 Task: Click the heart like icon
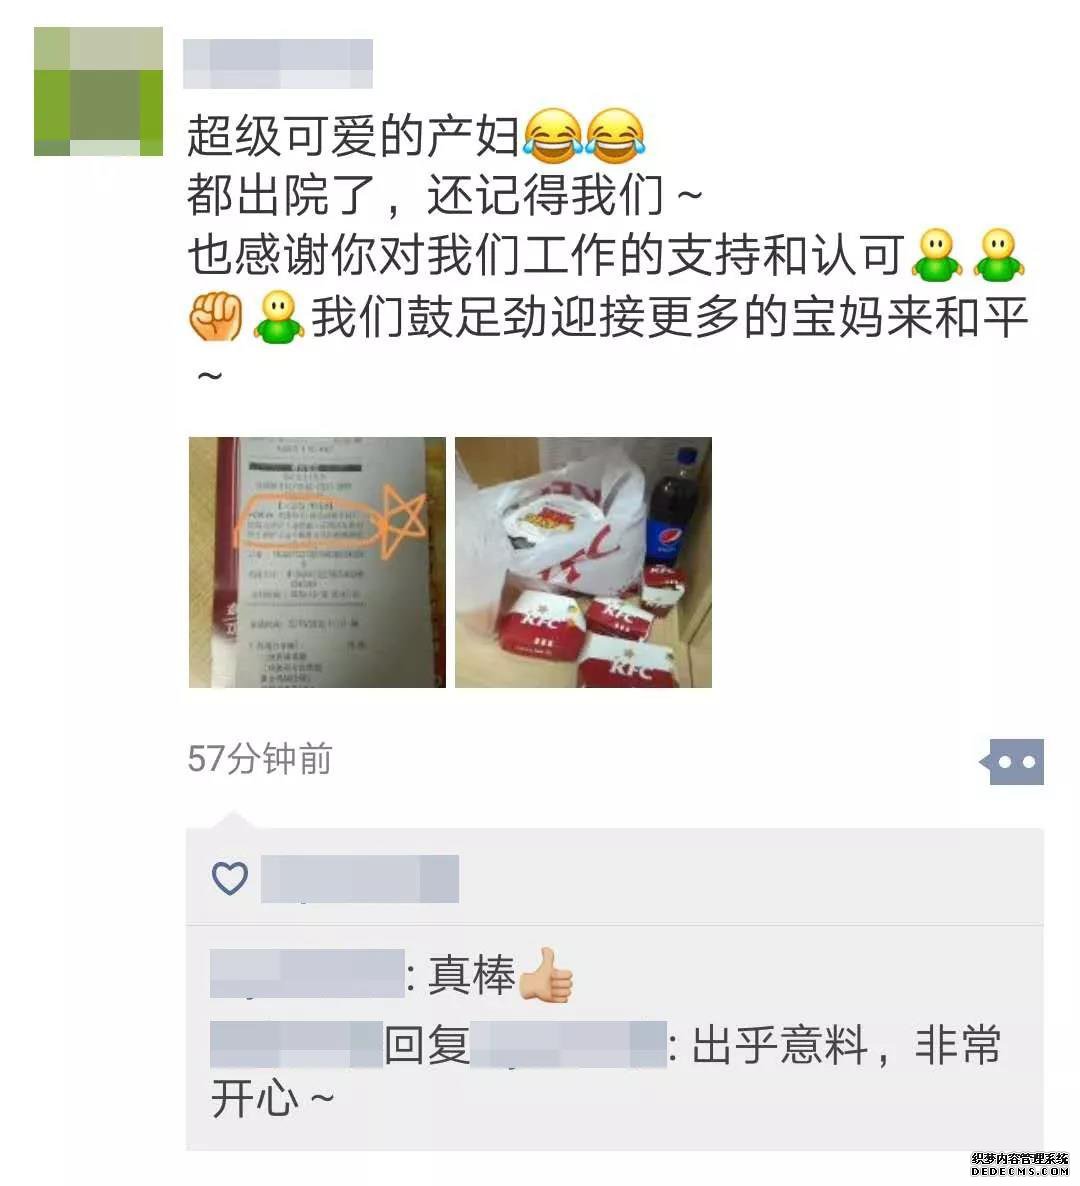coord(230,878)
